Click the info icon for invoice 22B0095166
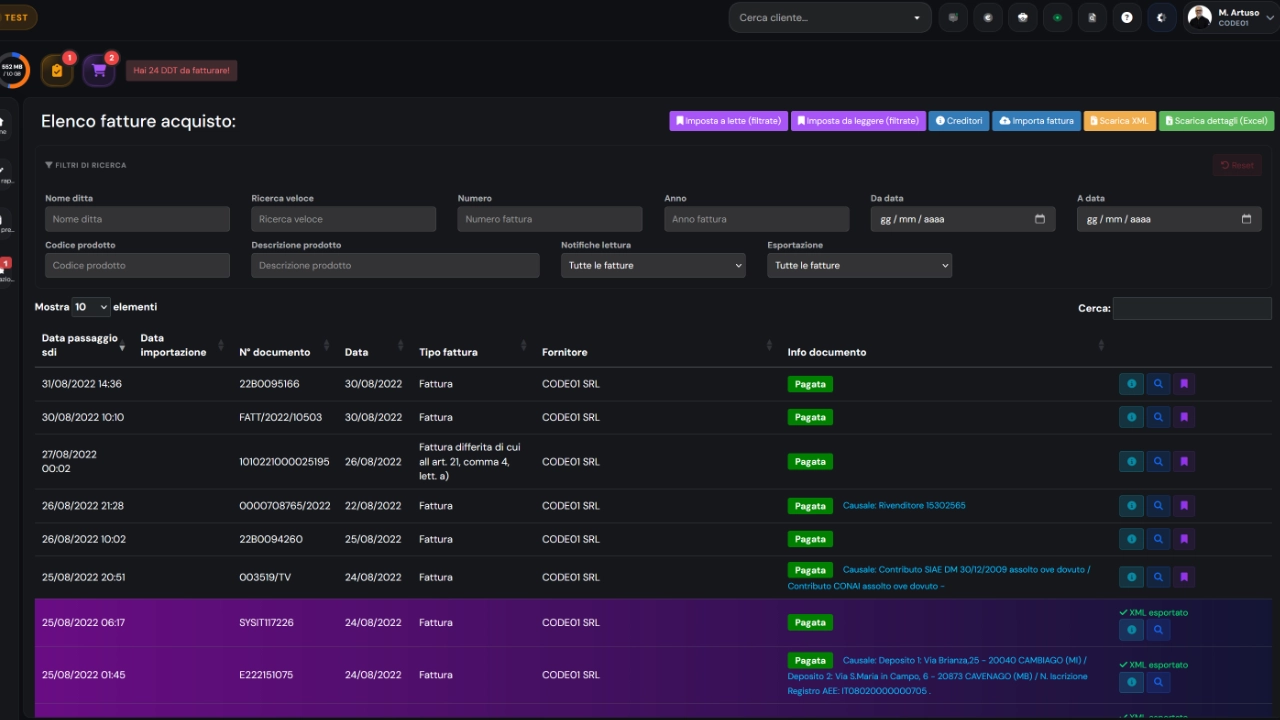Image resolution: width=1280 pixels, height=720 pixels. (x=1131, y=384)
